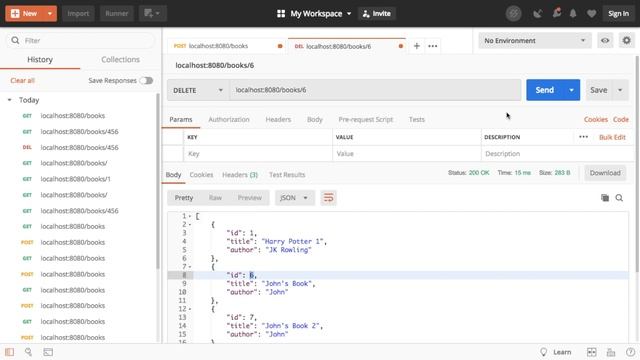Click the sync status icon
This screenshot has width=640, height=360.
[513, 13]
